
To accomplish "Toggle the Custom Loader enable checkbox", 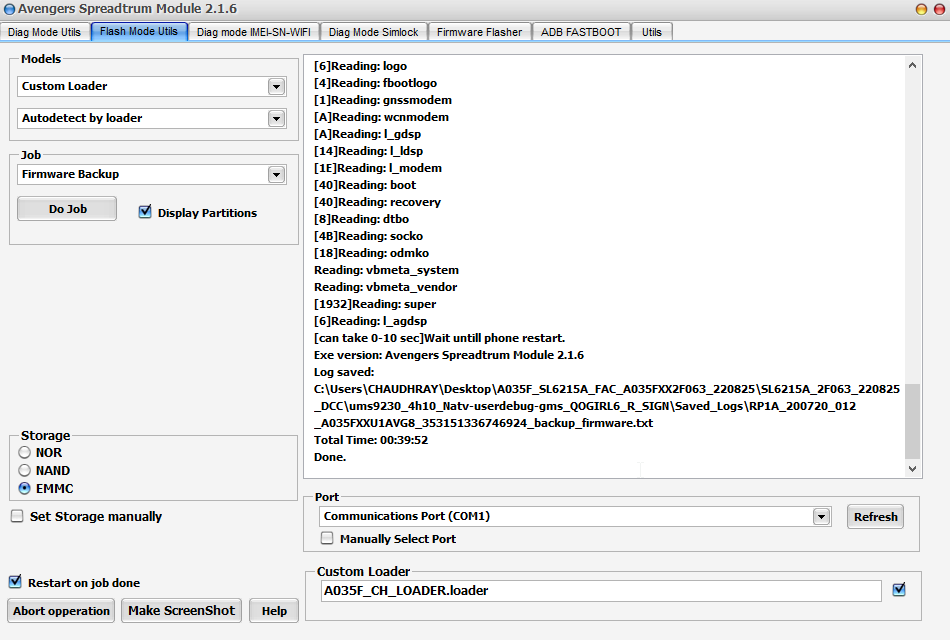I will 899,590.
